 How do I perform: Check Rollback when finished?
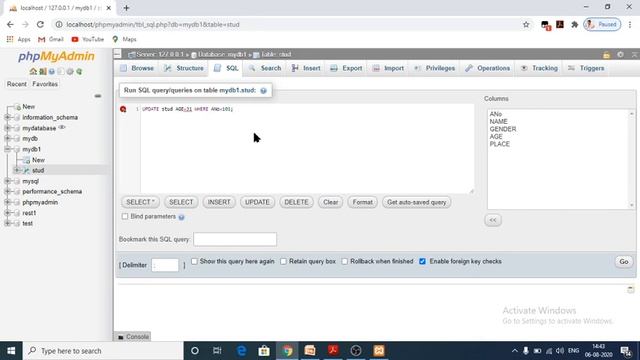(344, 261)
